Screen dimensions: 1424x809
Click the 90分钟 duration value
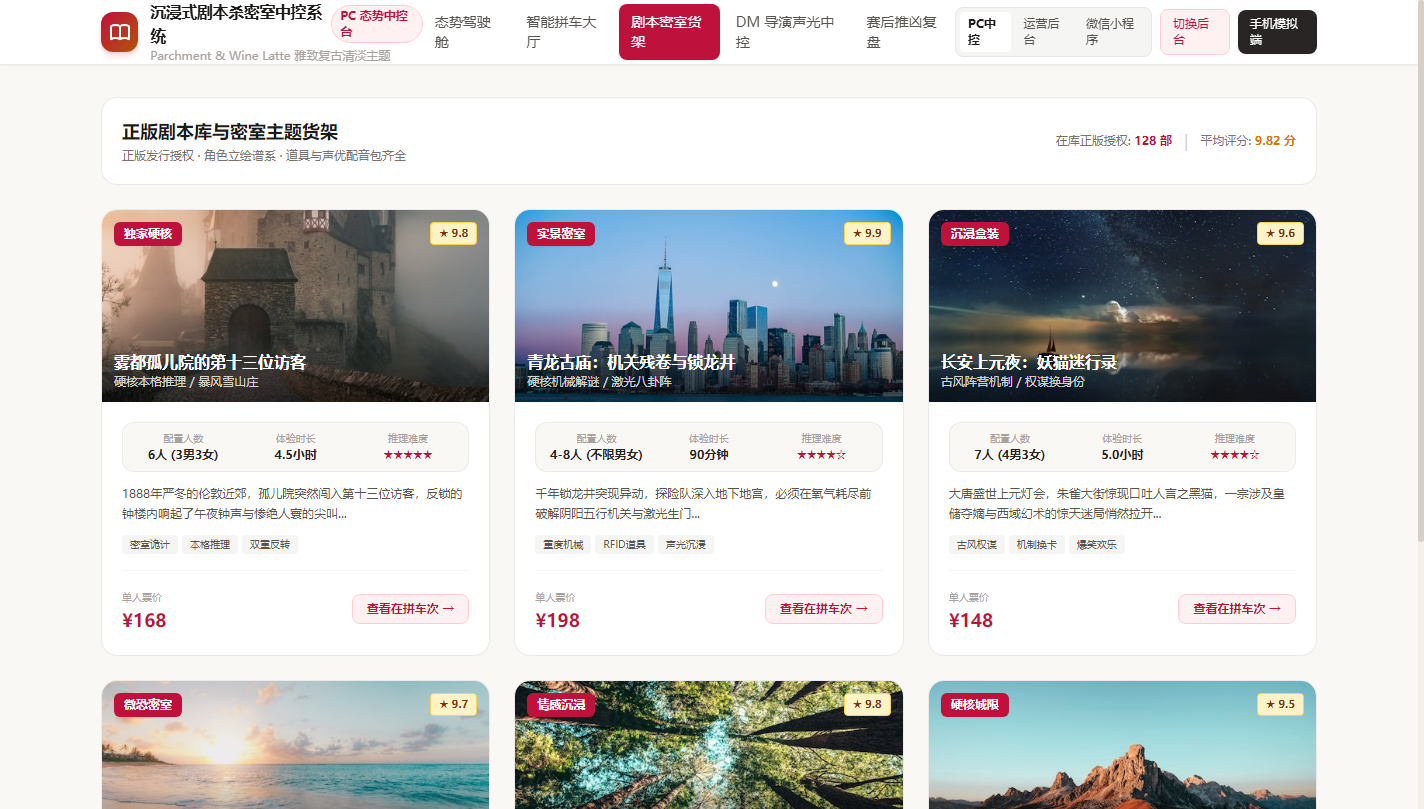pos(709,455)
